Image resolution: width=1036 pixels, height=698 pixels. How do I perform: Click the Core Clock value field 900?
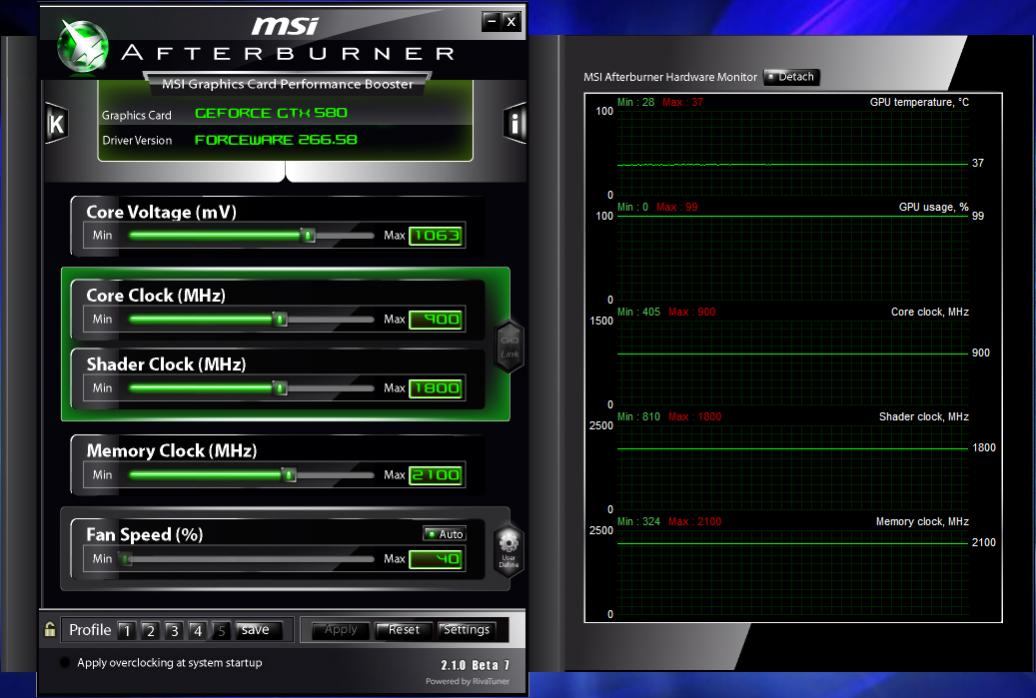[436, 320]
